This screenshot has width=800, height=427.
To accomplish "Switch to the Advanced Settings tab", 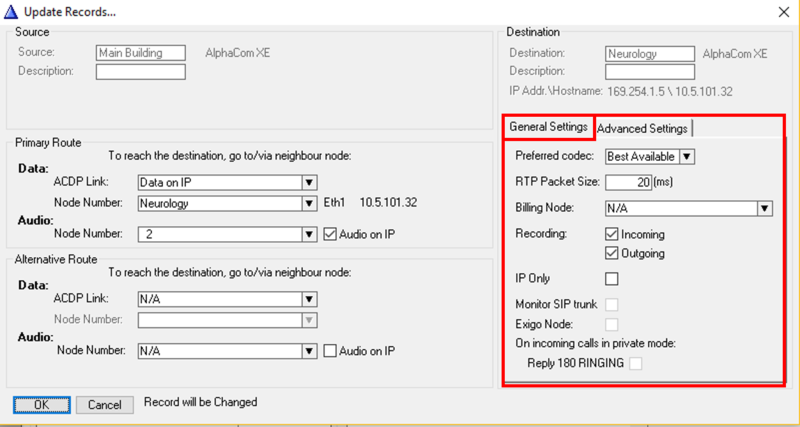I will 642,129.
